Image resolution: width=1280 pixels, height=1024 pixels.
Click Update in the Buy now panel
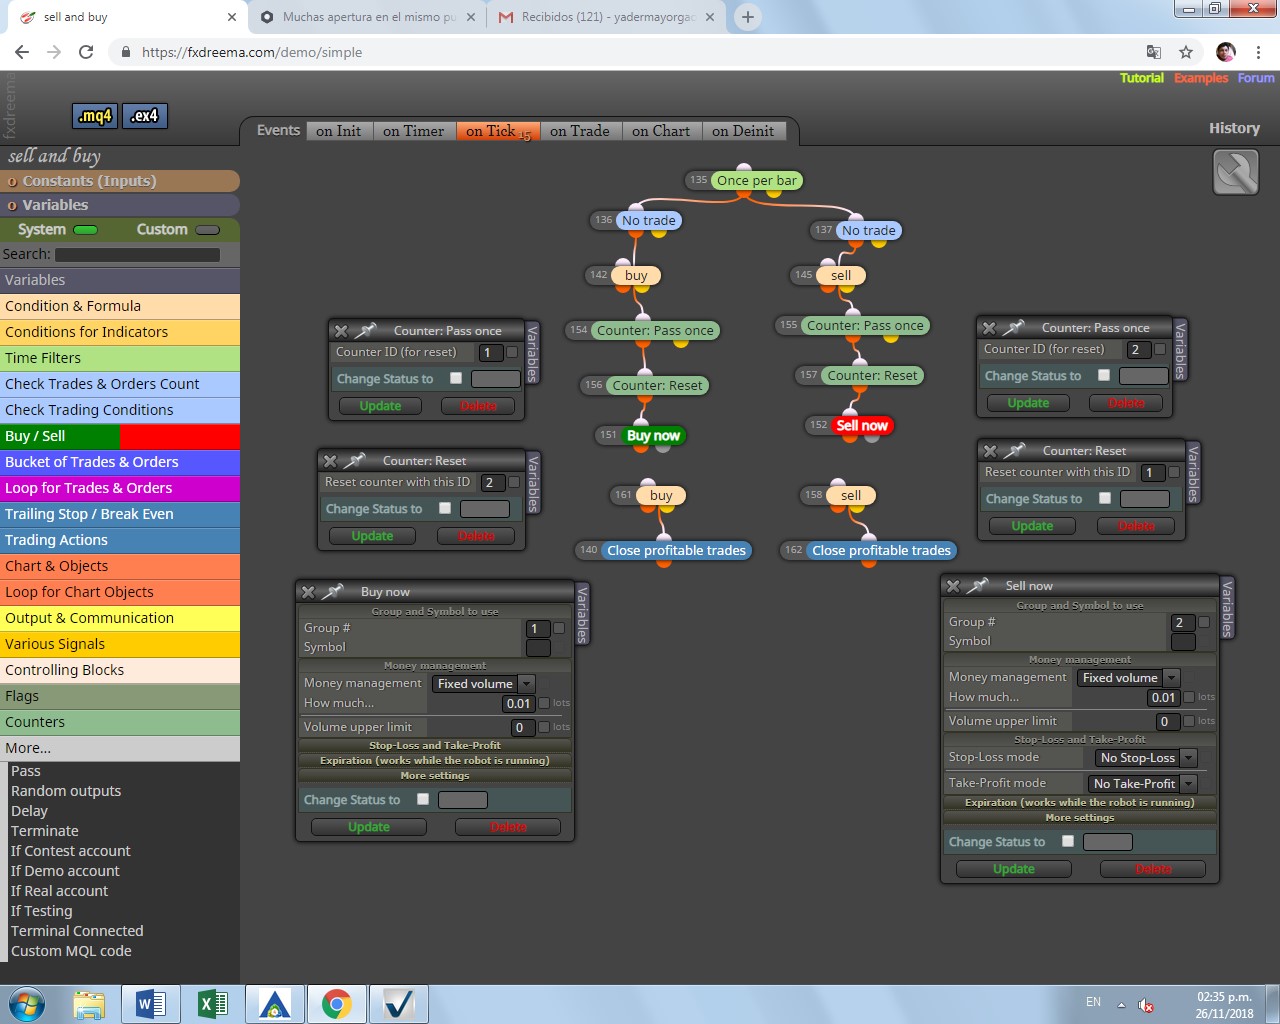click(x=369, y=827)
